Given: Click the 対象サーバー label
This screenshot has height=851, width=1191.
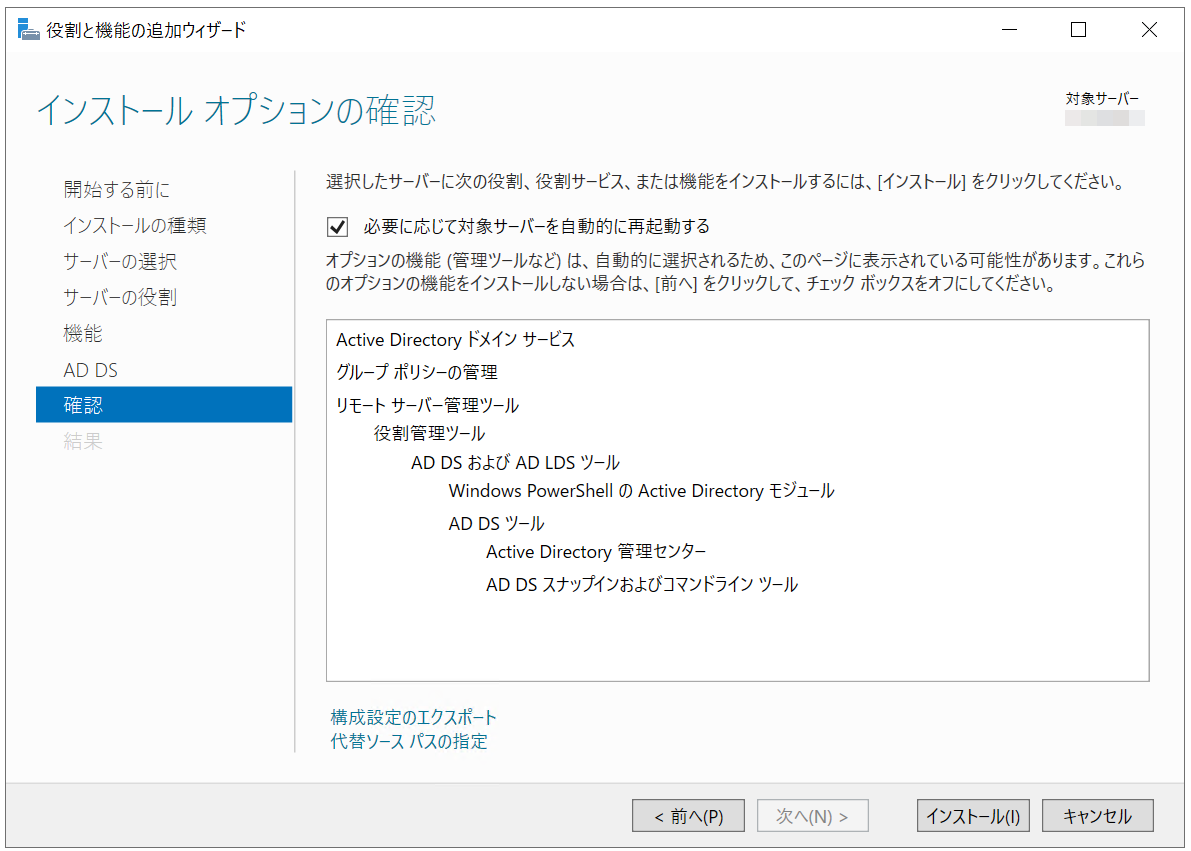Looking at the screenshot, I should click(1102, 99).
